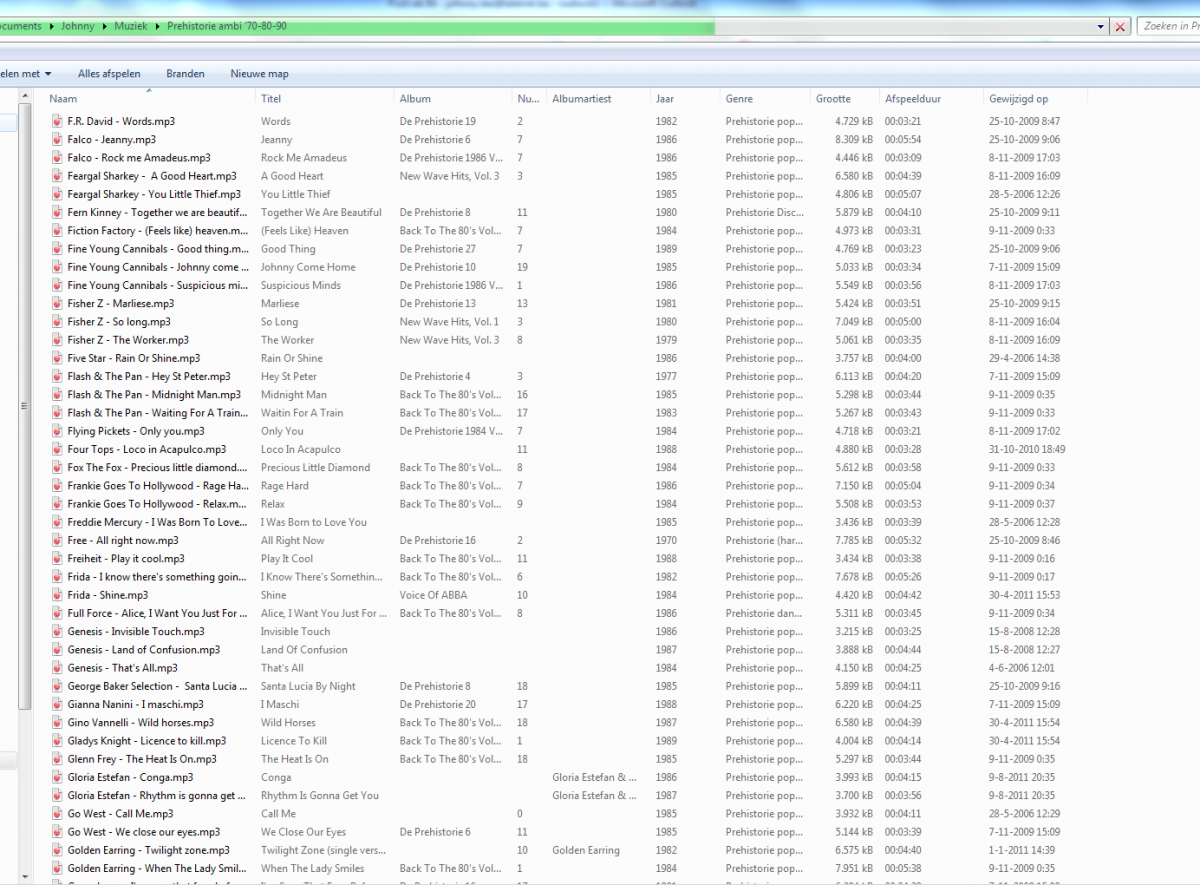Viewport: 1200px width, 885px height.
Task: Select file Frankie Goes To Hollywood - Relax
Action: [158, 504]
